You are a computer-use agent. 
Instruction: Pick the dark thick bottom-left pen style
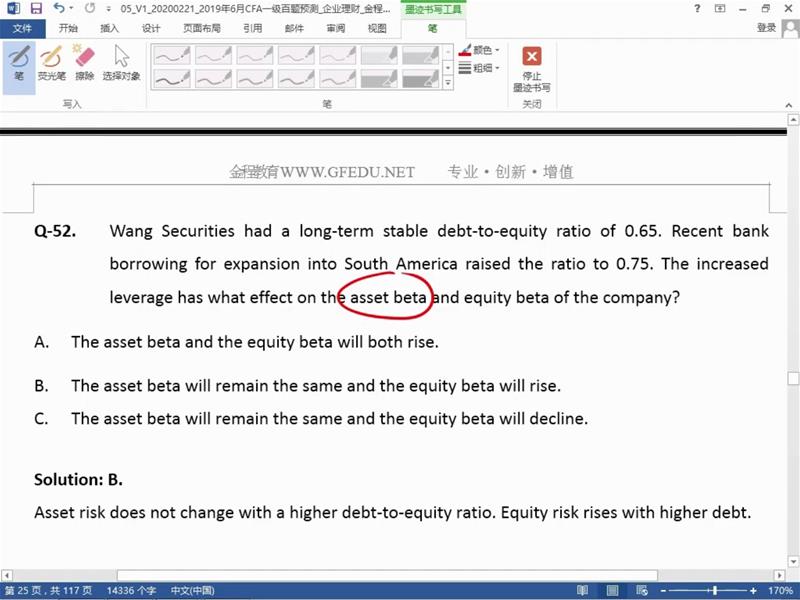[x=172, y=79]
